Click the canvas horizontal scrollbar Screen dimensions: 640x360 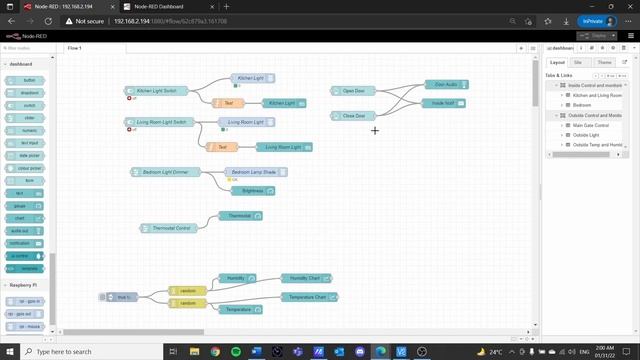point(133,332)
